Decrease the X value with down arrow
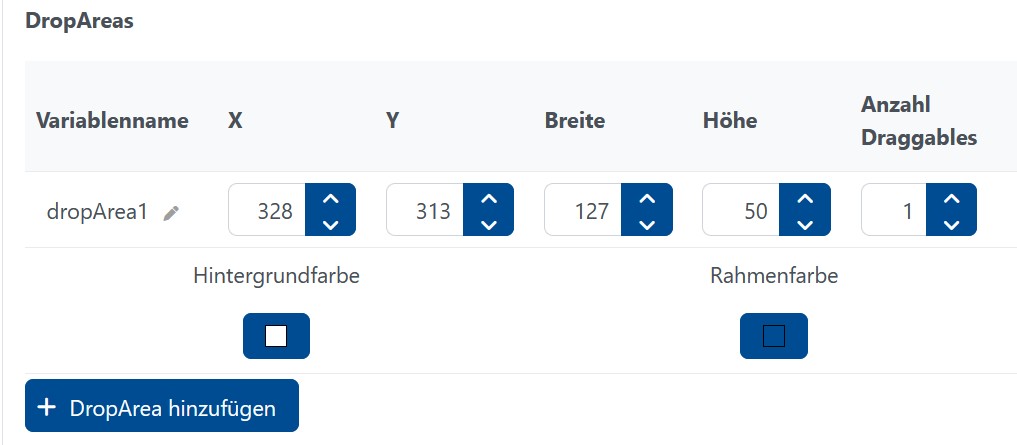 pyautogui.click(x=330, y=224)
